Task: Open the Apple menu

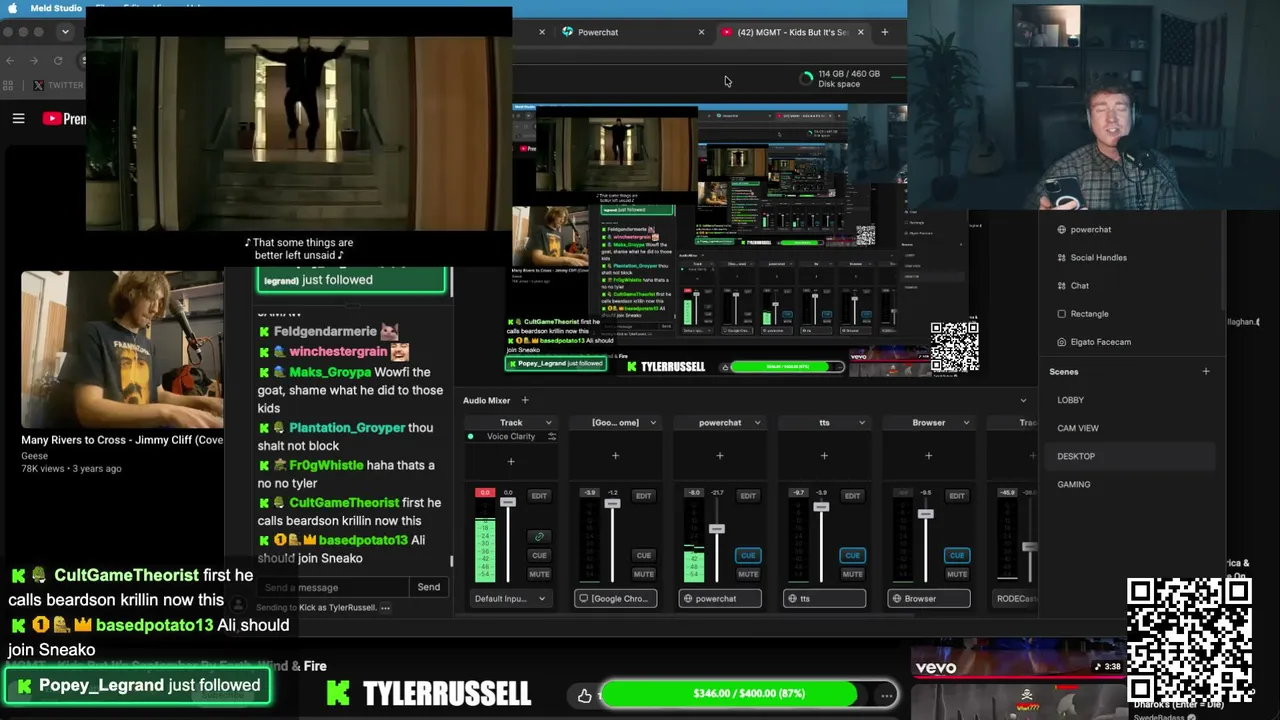Action: 13,8
